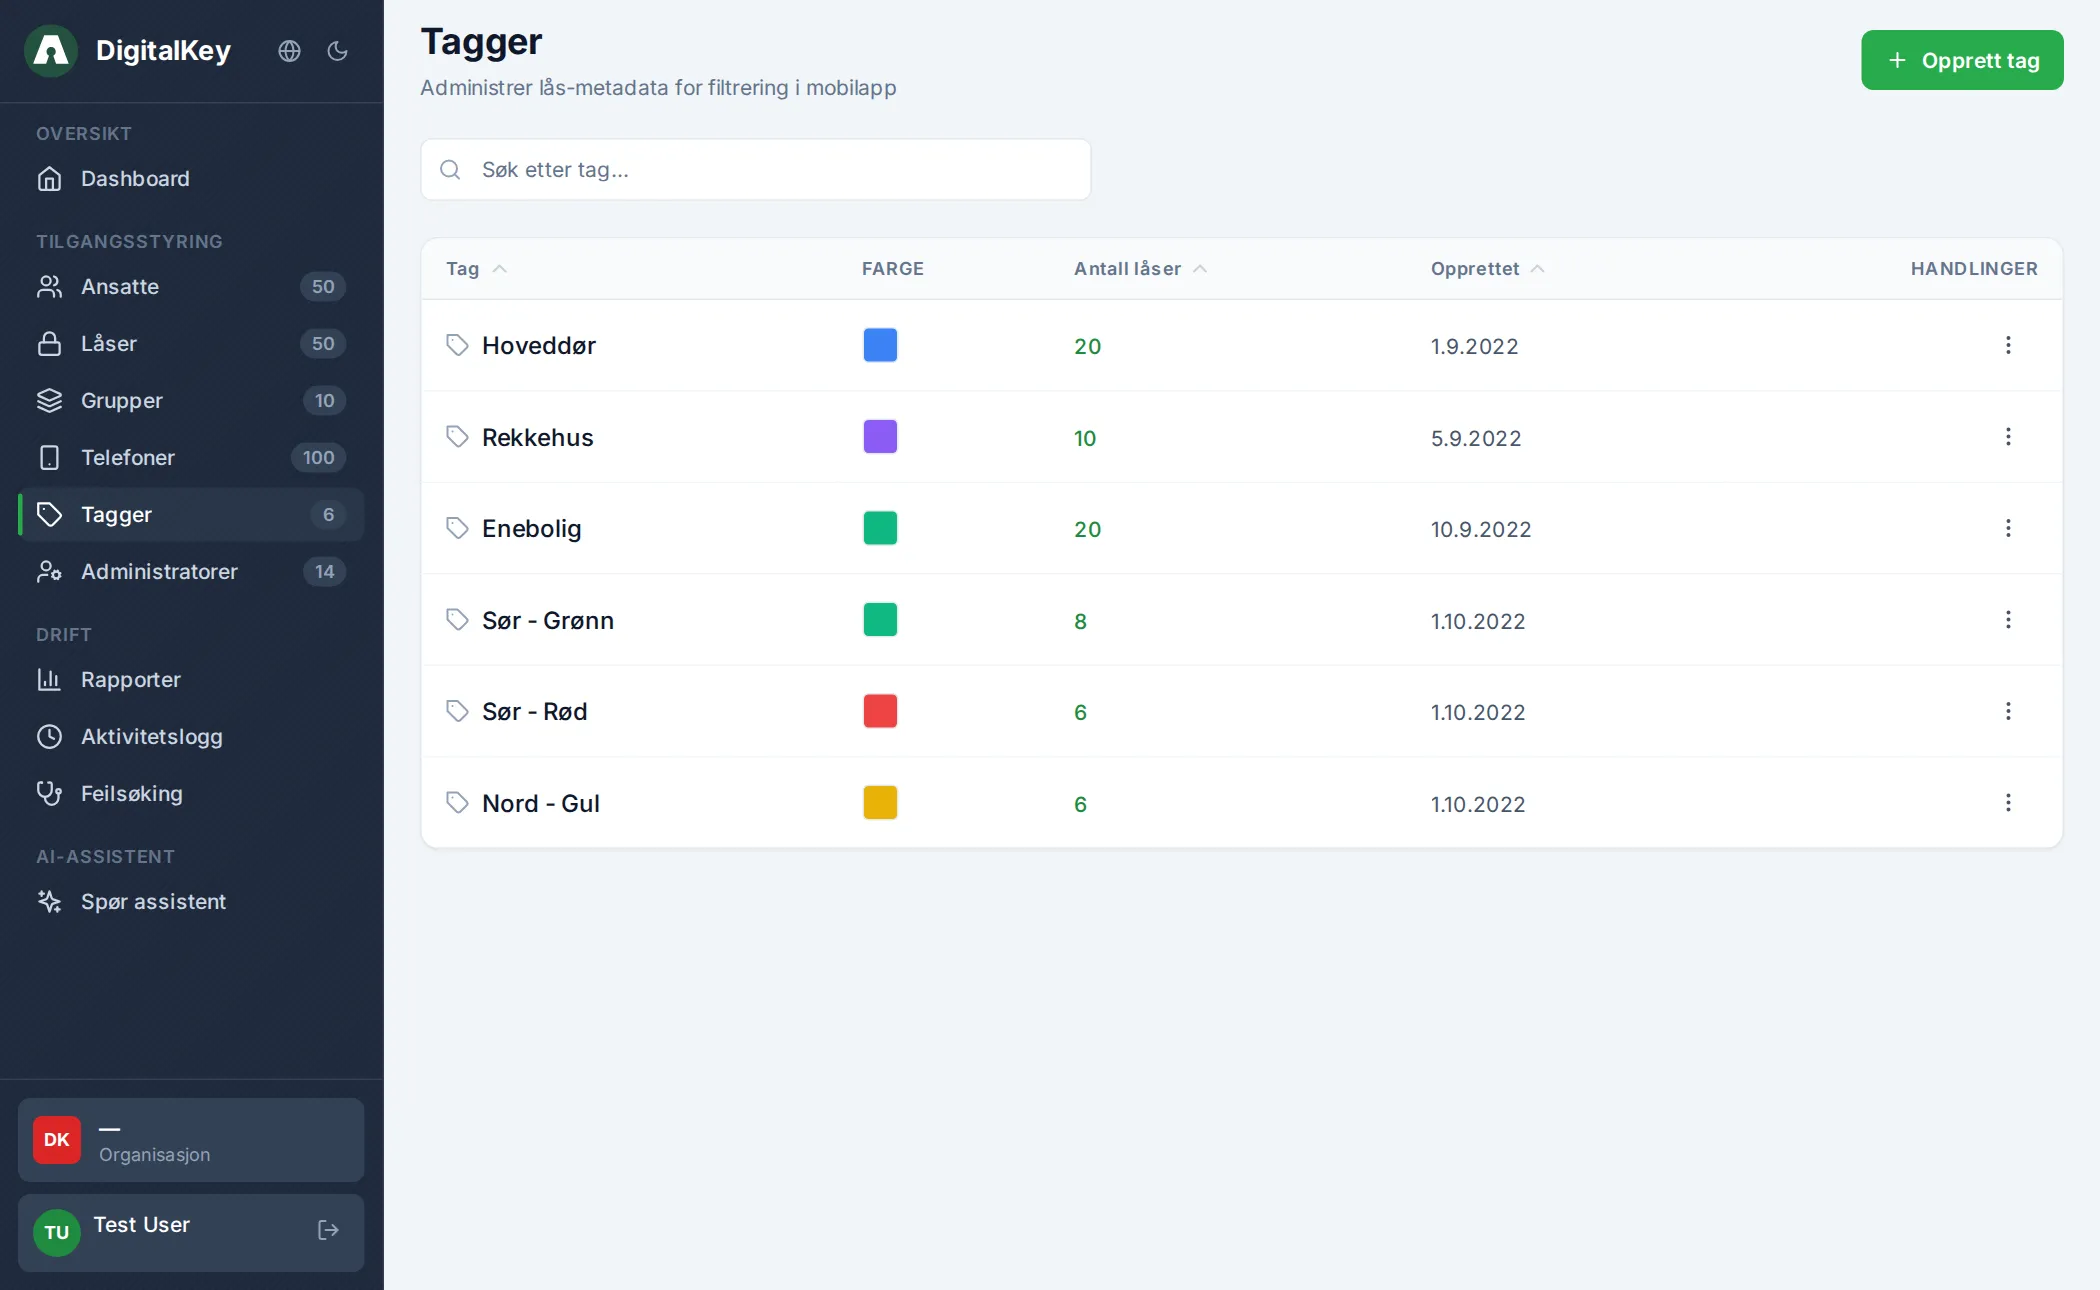Open actions menu for Sør - Grønn
The width and height of the screenshot is (2100, 1290).
click(2008, 620)
